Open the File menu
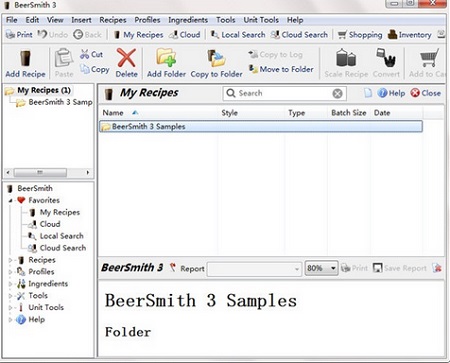Viewport: 450px width, 363px height. pos(12,20)
